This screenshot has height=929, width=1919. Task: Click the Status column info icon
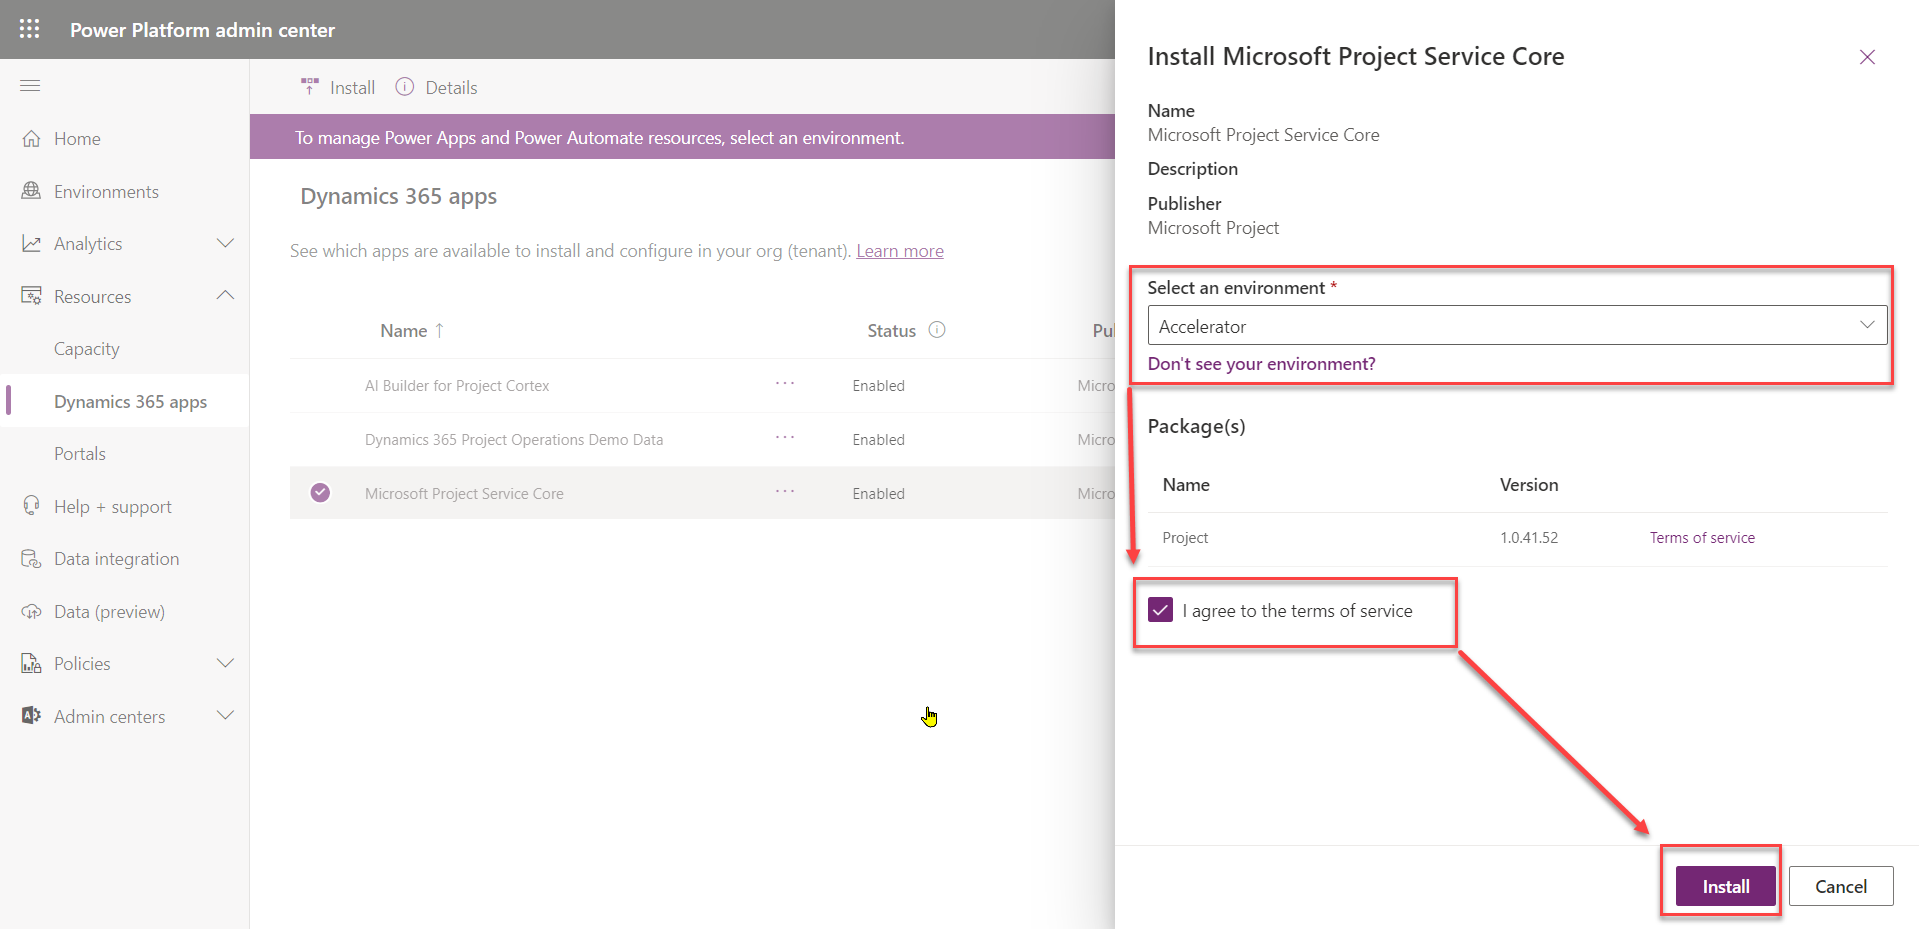tap(937, 330)
